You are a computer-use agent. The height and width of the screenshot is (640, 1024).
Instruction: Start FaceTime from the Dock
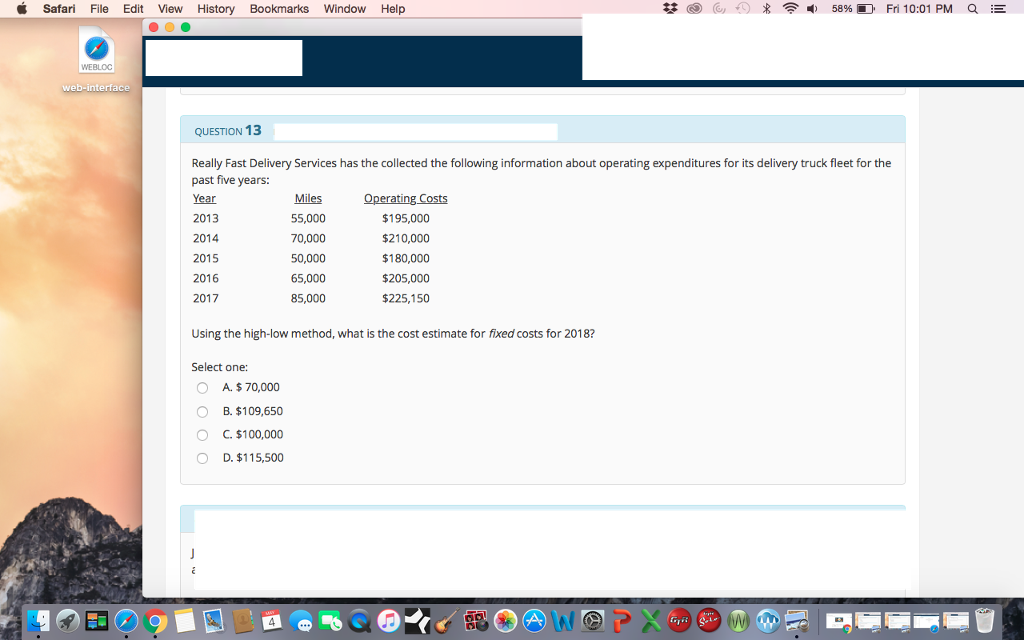click(332, 621)
